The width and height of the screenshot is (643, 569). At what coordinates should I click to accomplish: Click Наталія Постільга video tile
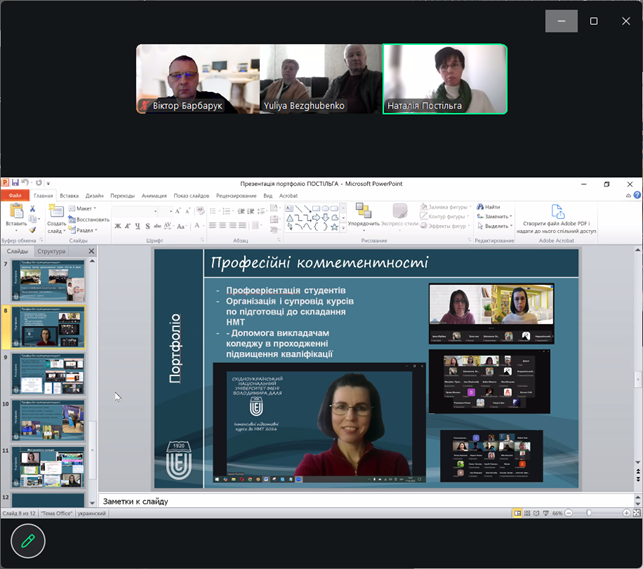pyautogui.click(x=445, y=79)
